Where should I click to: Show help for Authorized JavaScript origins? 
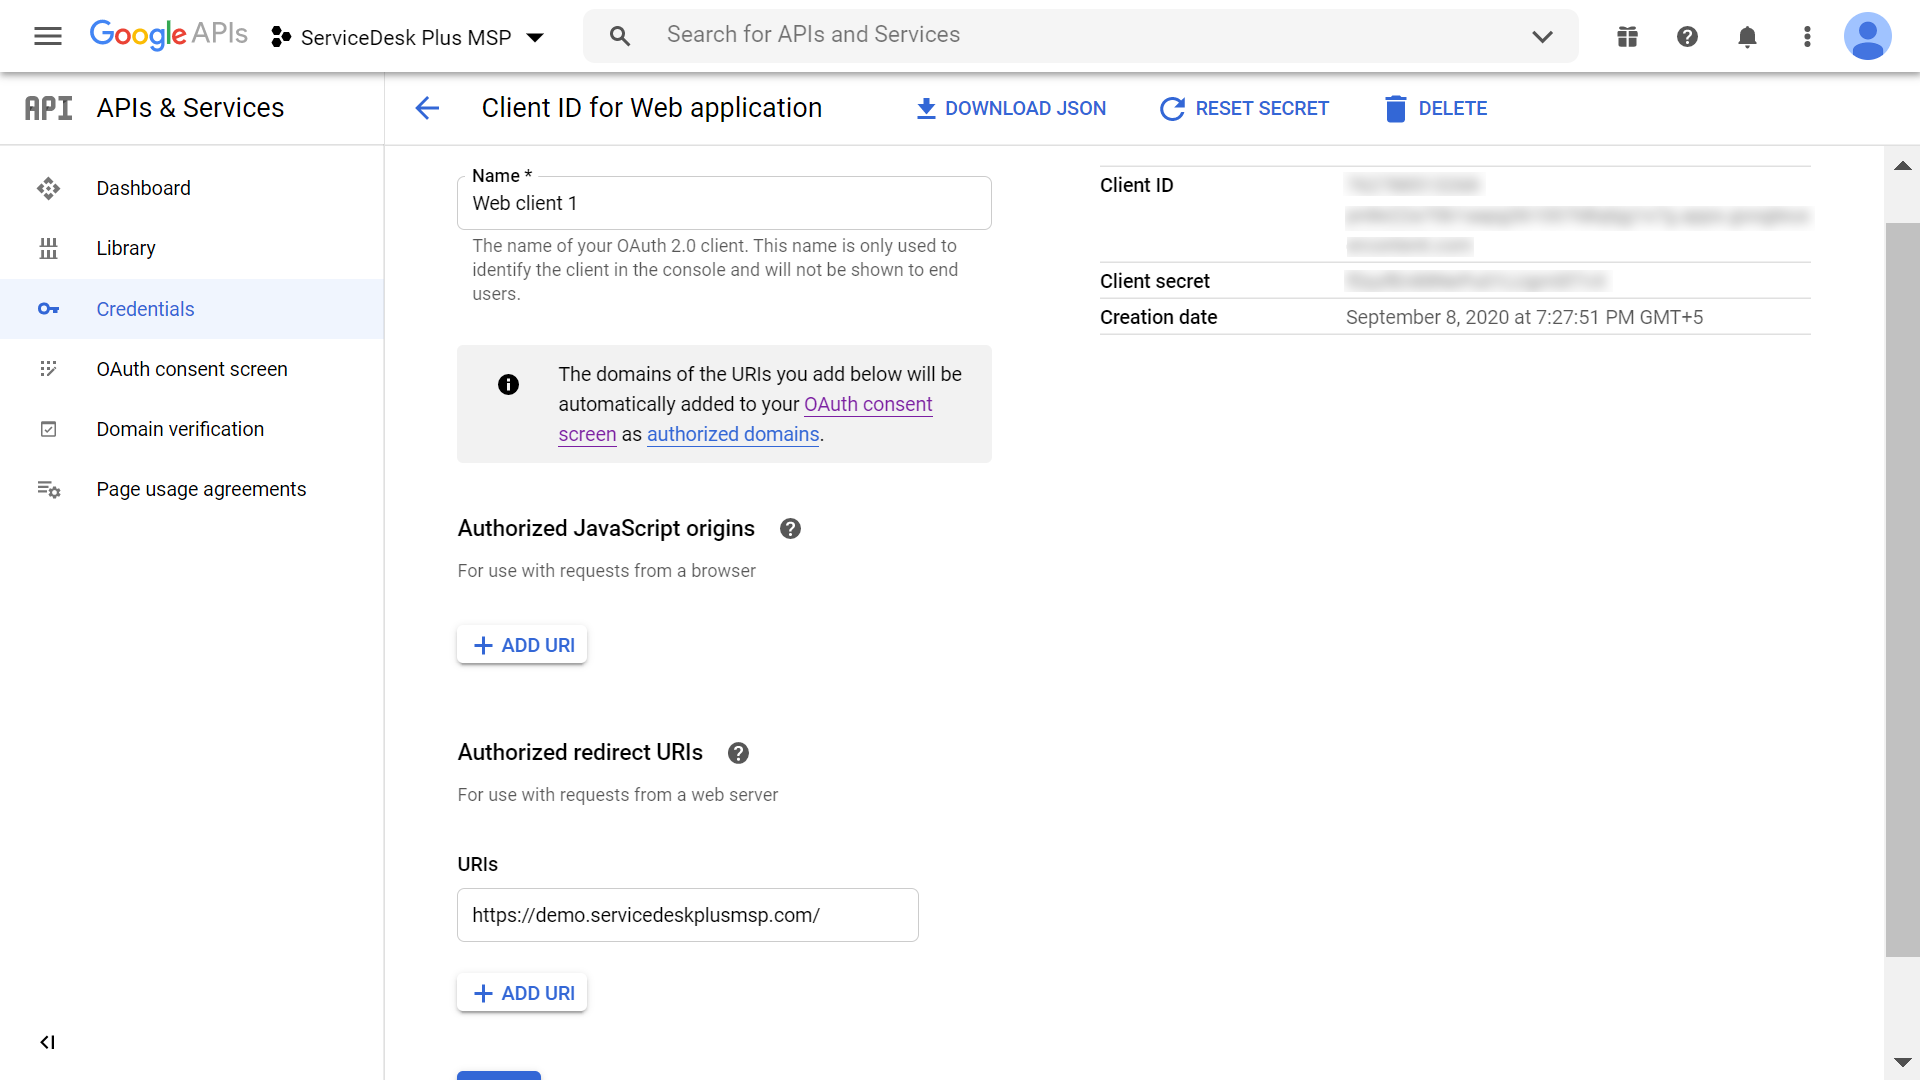click(x=790, y=529)
